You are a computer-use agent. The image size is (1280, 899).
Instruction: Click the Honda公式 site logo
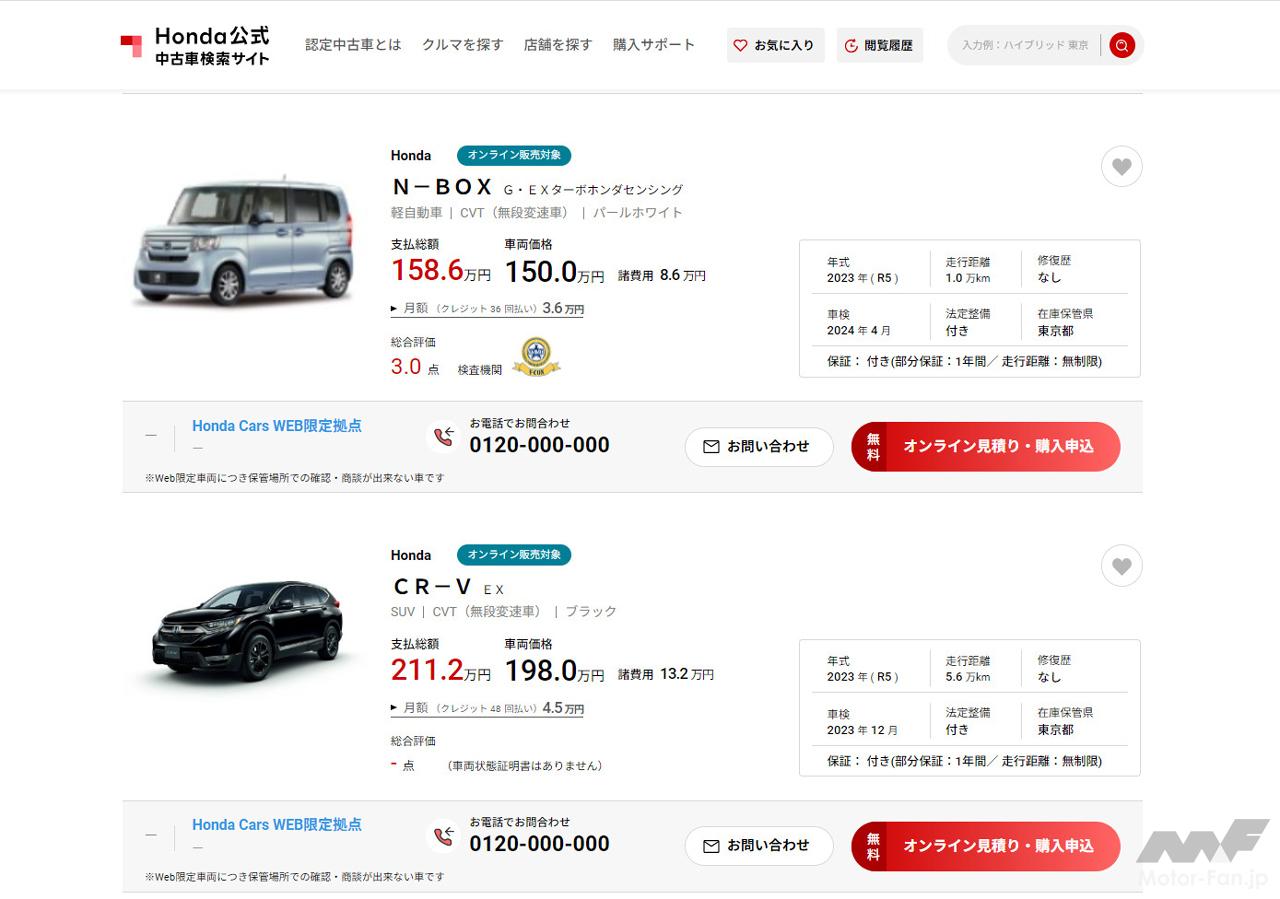tap(196, 45)
